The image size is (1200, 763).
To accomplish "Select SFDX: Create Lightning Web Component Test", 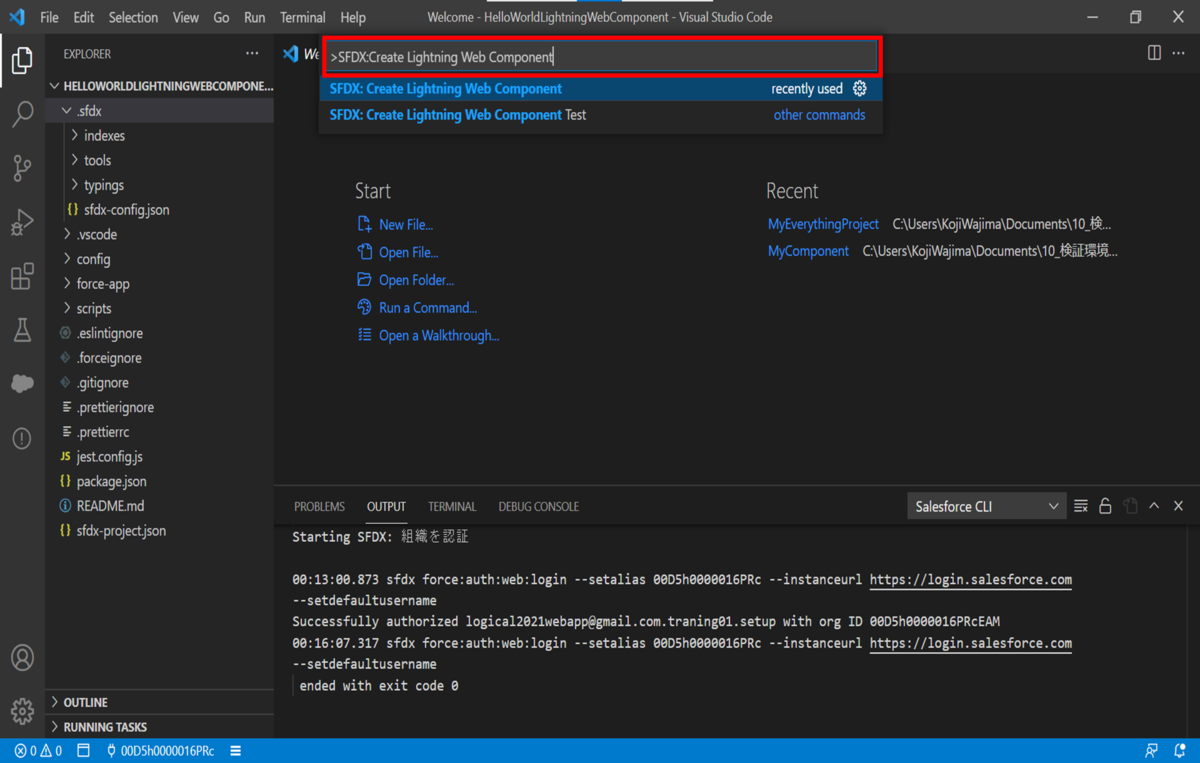I will (601, 115).
